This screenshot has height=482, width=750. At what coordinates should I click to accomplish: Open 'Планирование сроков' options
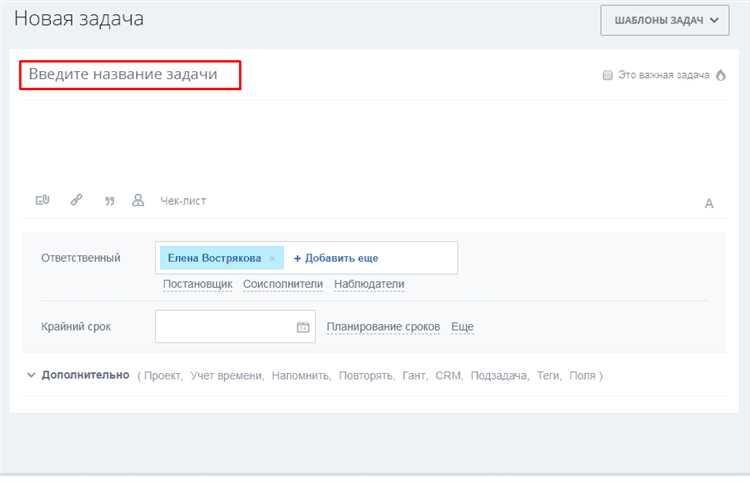pyautogui.click(x=383, y=327)
